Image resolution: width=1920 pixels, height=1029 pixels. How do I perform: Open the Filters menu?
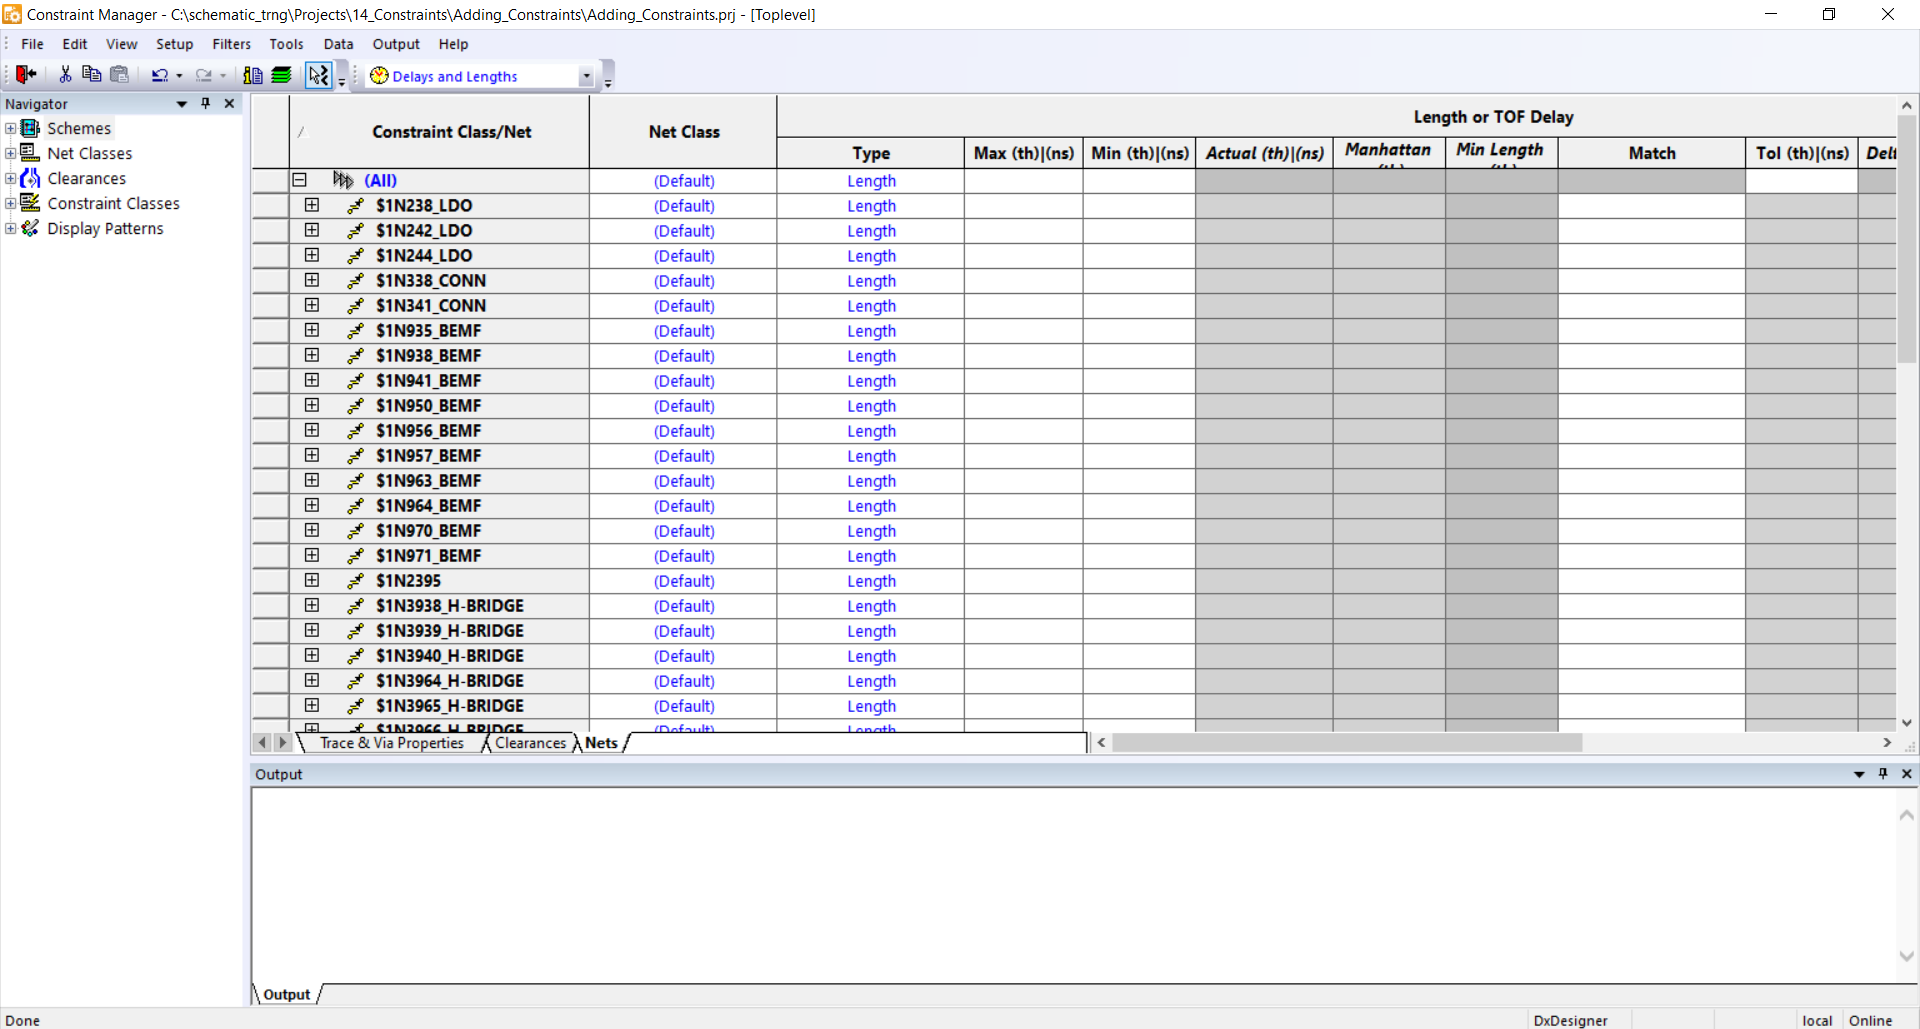point(231,44)
